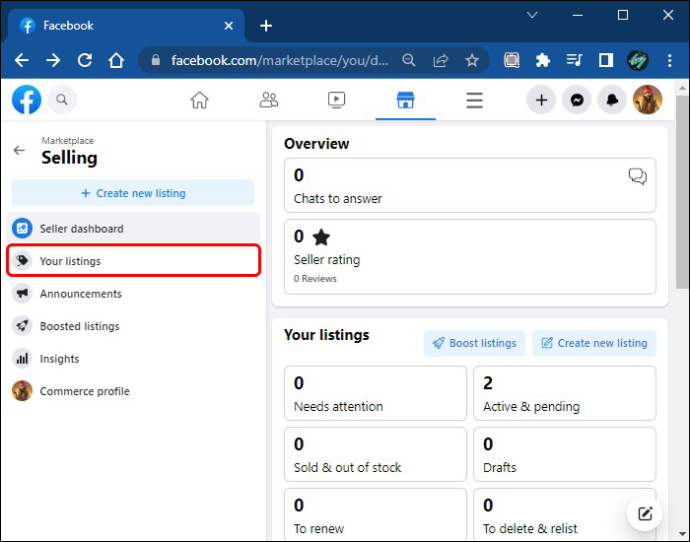Click Boost listings button
The width and height of the screenshot is (690, 542).
pyautogui.click(x=474, y=343)
